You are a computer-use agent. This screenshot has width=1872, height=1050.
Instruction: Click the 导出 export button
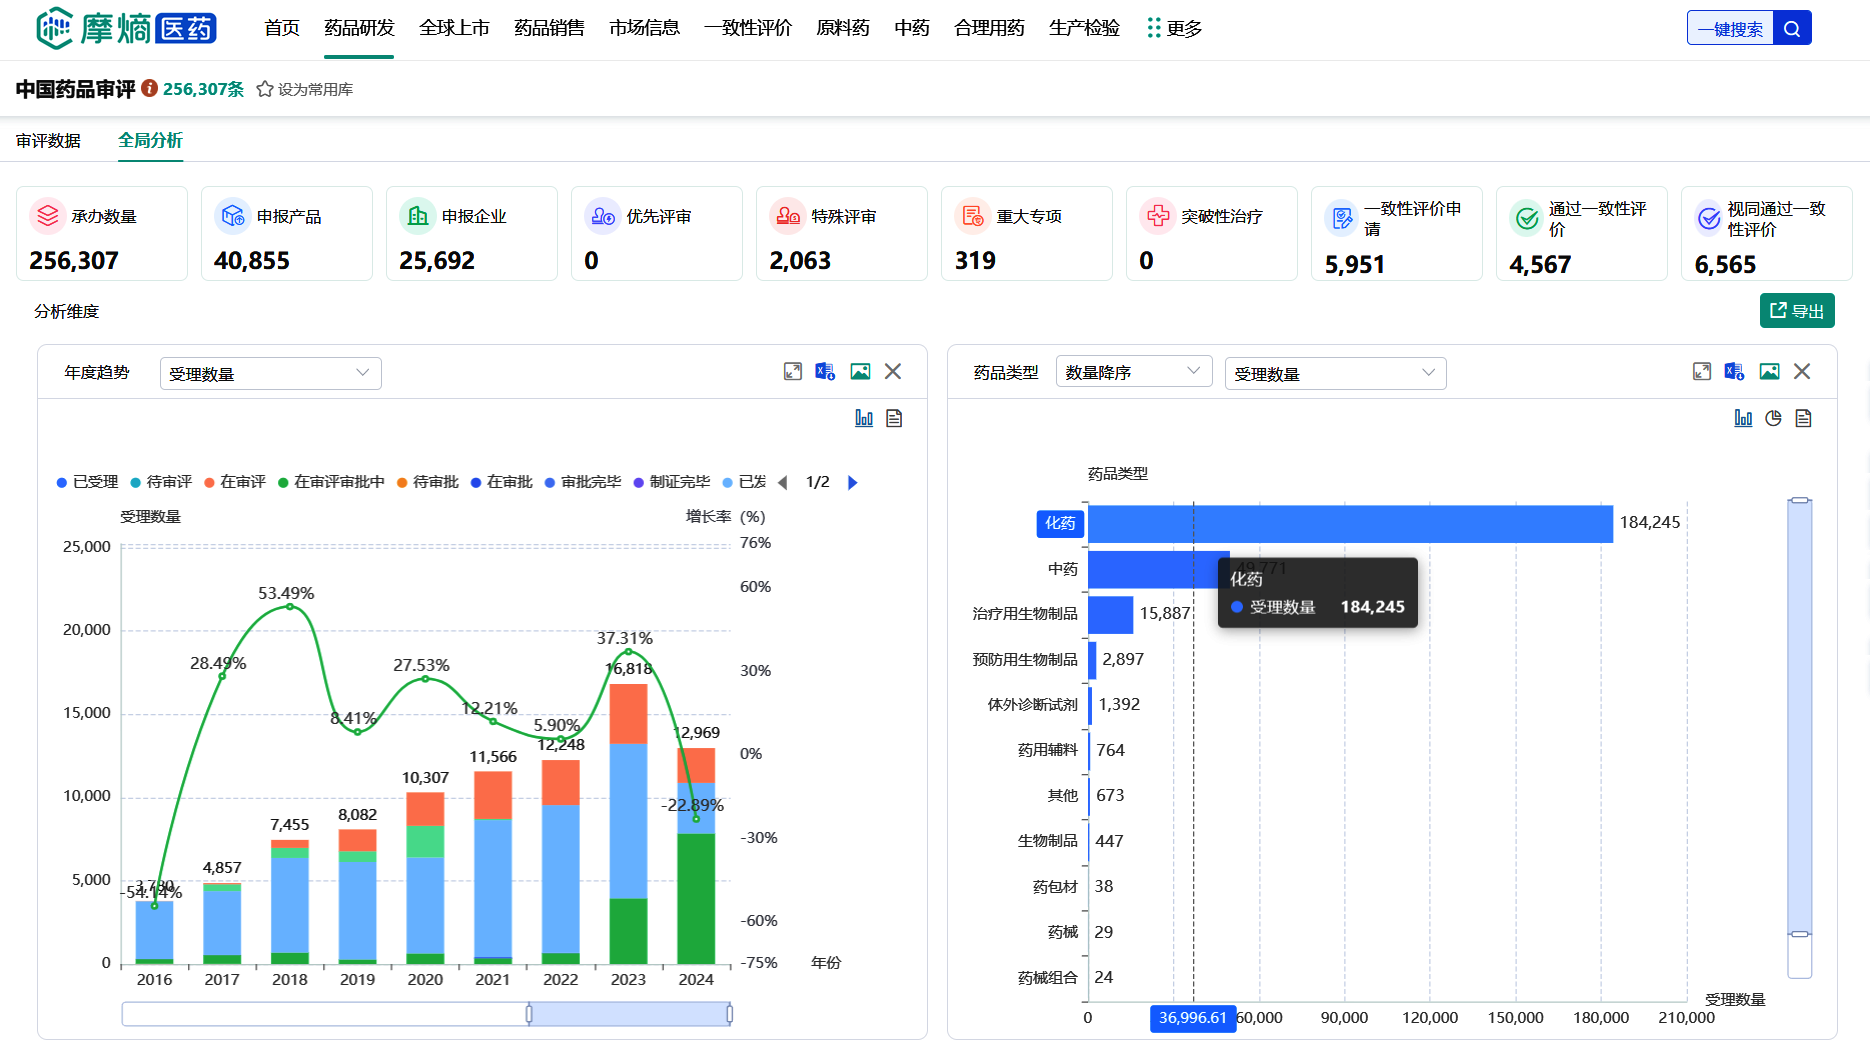(x=1796, y=311)
